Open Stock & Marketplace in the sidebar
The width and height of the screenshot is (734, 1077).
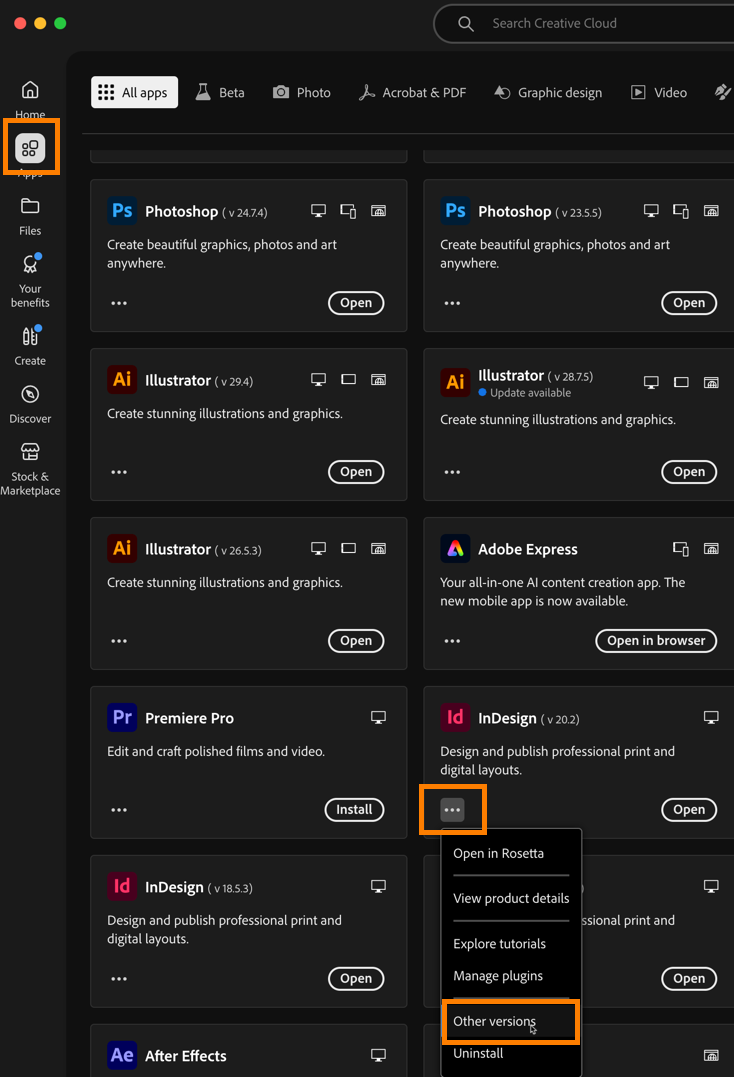pos(30,469)
